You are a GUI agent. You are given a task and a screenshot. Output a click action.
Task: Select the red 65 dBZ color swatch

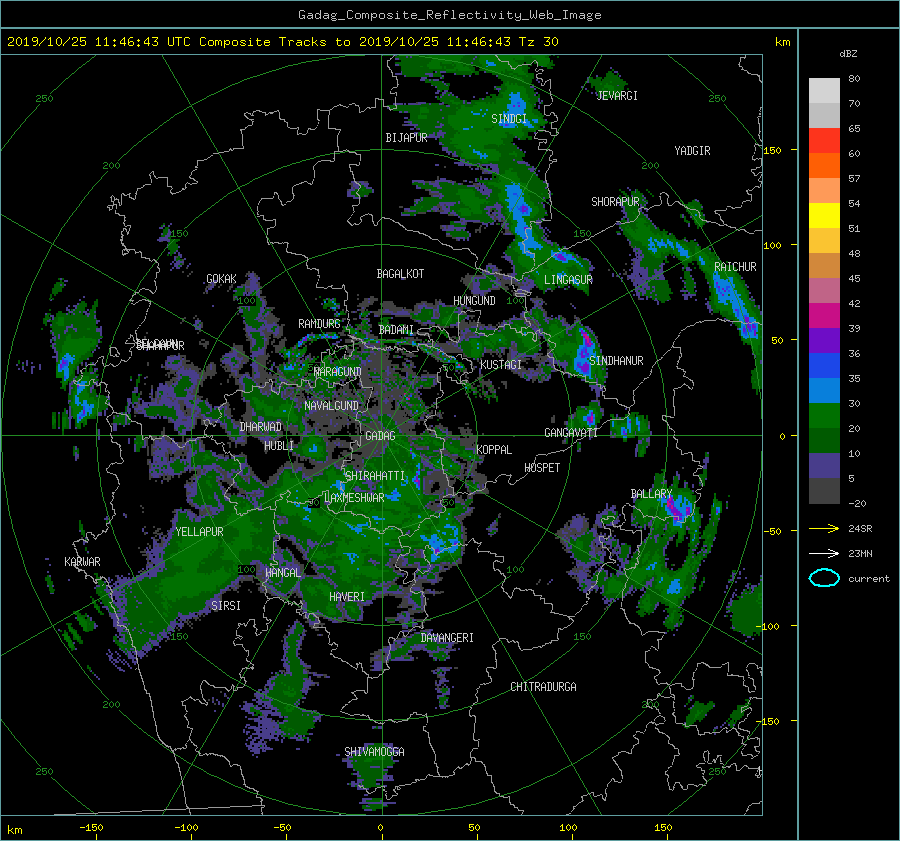(824, 140)
